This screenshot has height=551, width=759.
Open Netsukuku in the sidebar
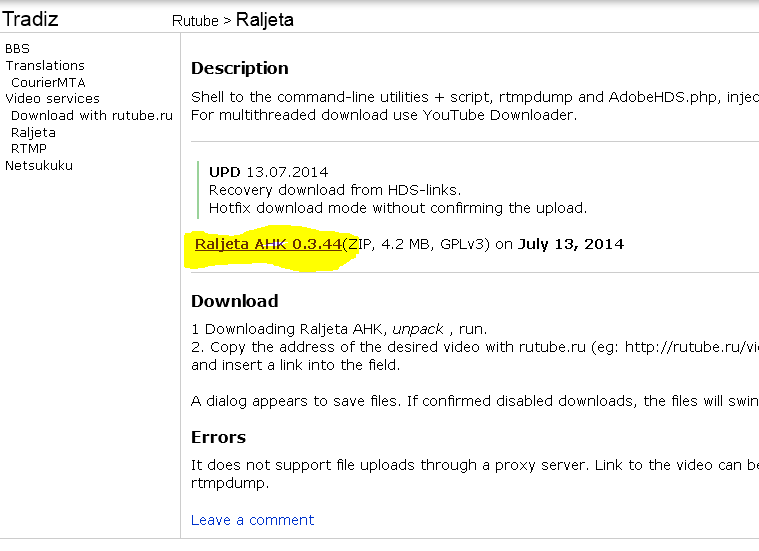39,165
